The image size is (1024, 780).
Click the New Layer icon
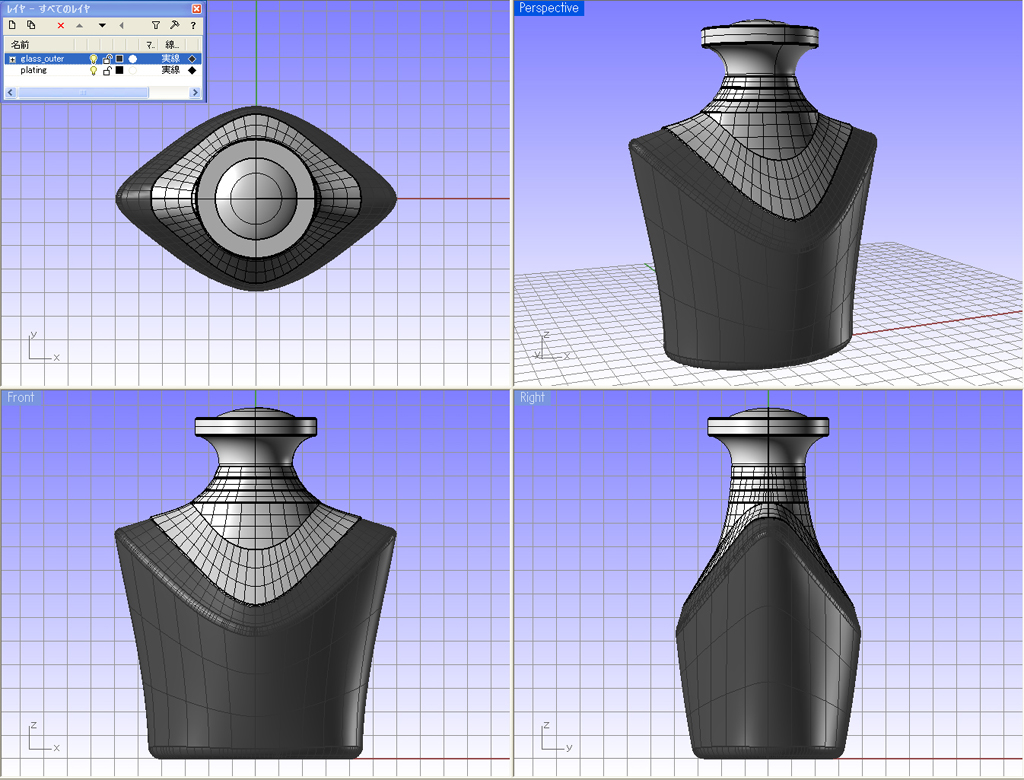tap(13, 25)
